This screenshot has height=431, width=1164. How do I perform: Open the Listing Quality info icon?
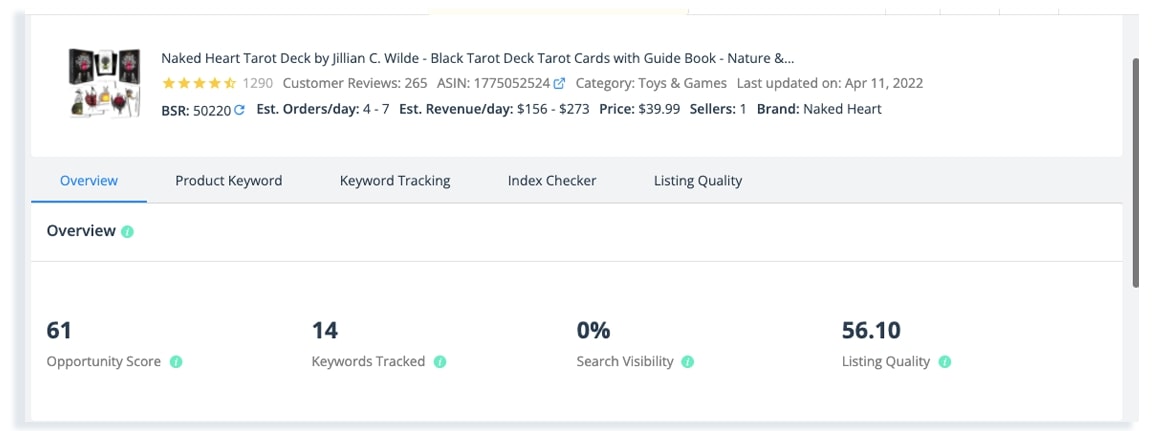(944, 362)
